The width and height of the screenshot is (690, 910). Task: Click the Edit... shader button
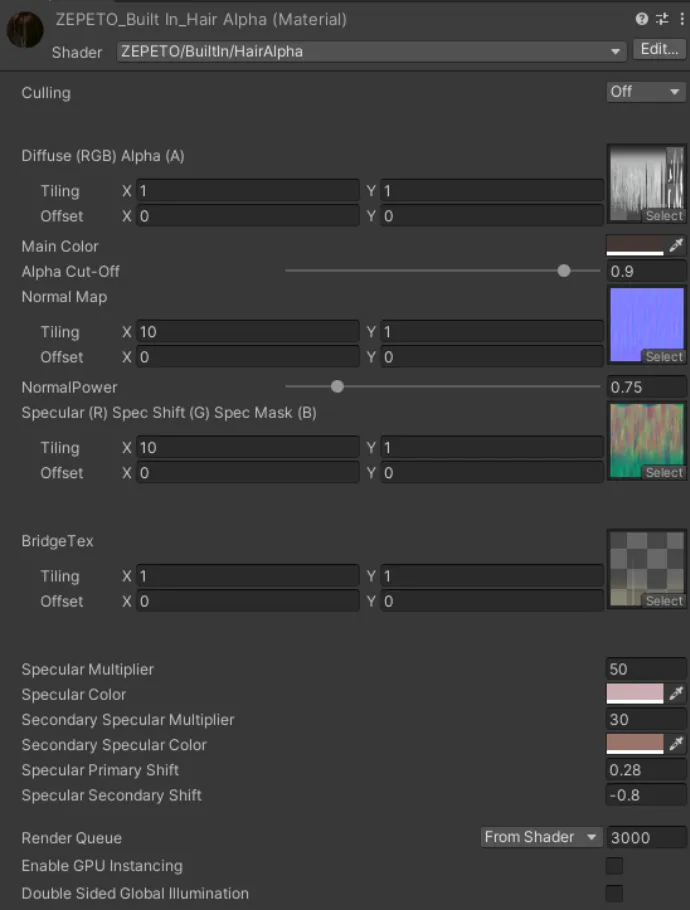coord(659,49)
